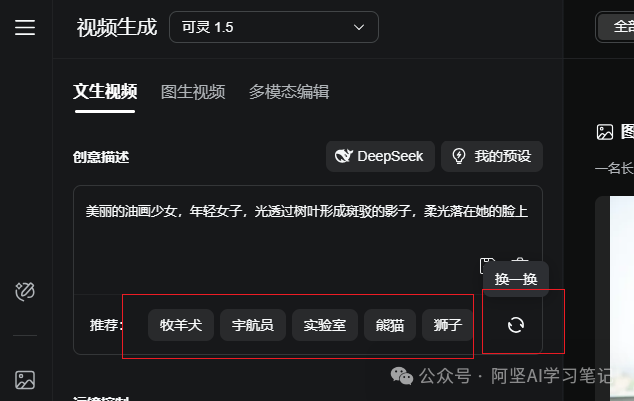
Task: Pick the 实验室 recommendation tag
Action: (325, 325)
